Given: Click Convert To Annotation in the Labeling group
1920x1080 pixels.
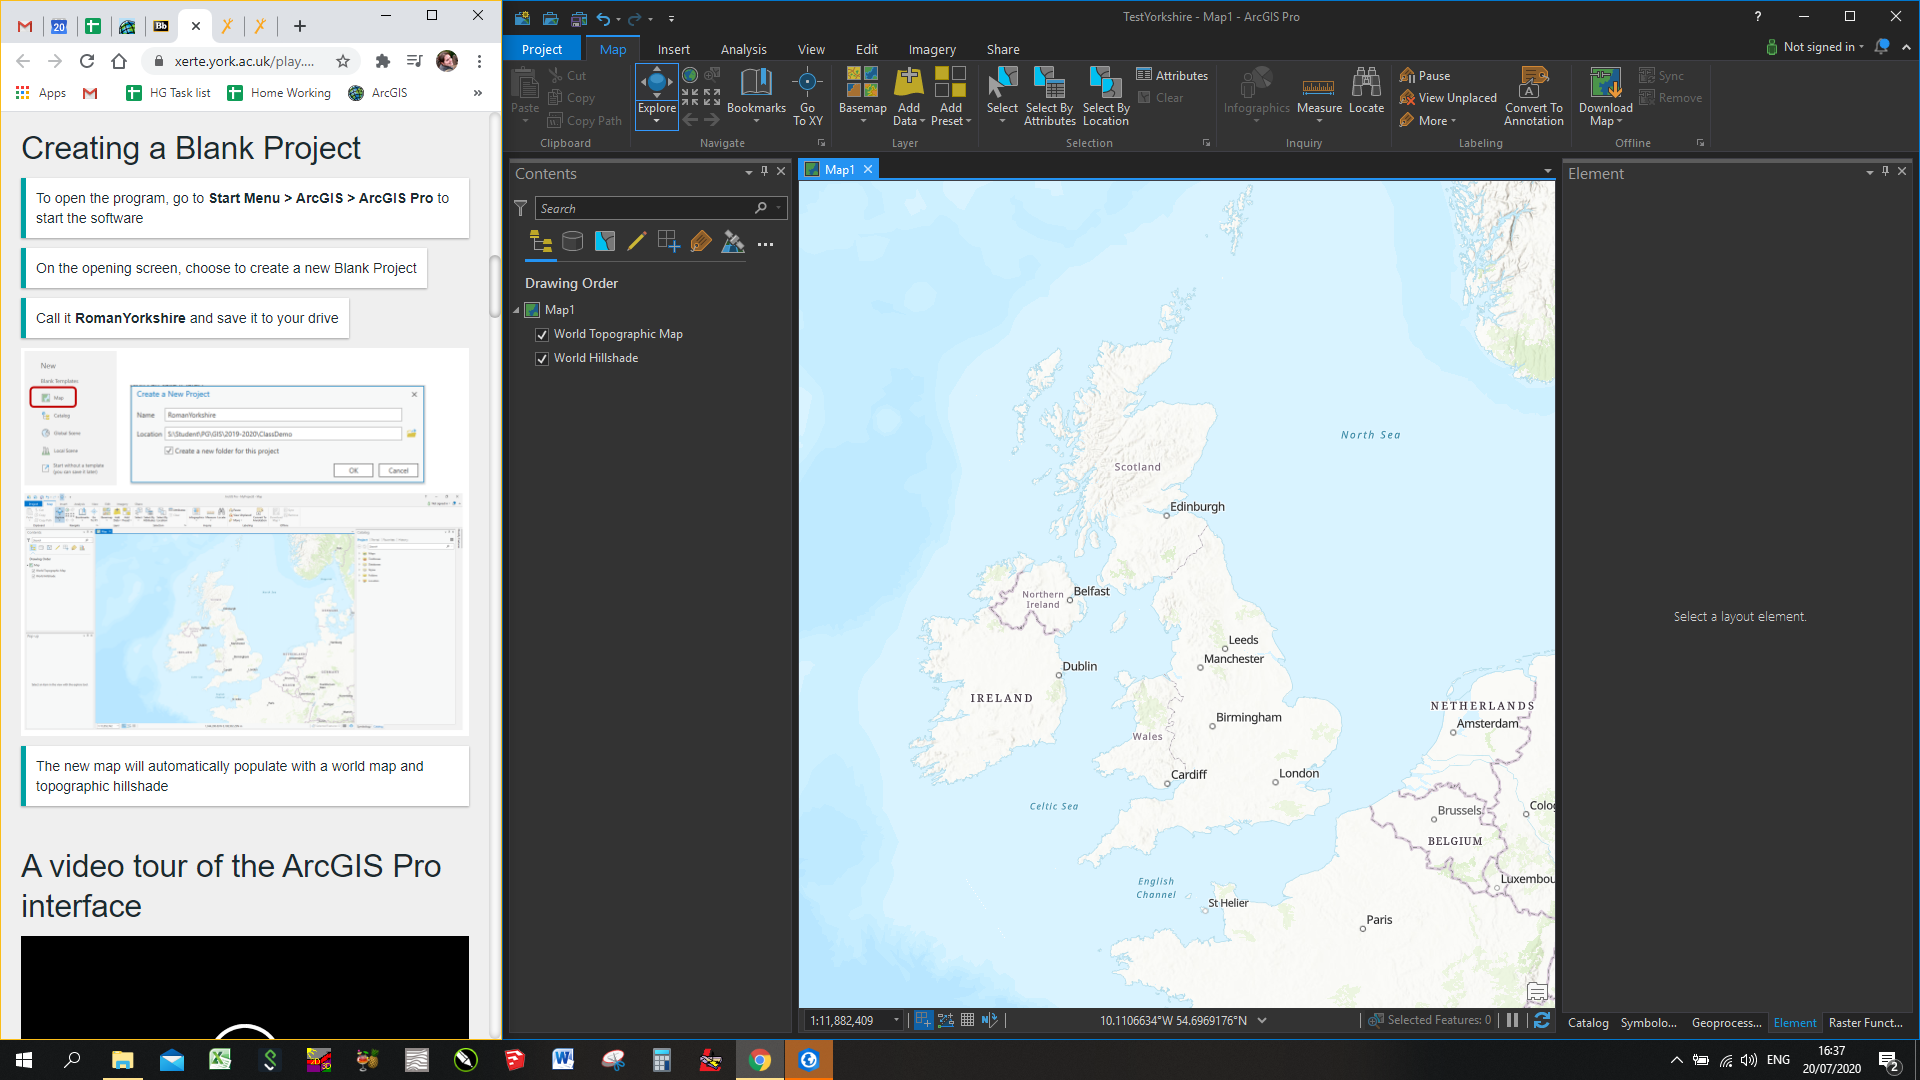Looking at the screenshot, I should [1533, 95].
